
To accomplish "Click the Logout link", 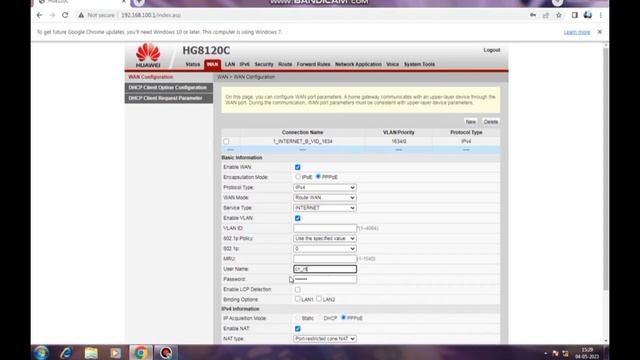I will [492, 50].
